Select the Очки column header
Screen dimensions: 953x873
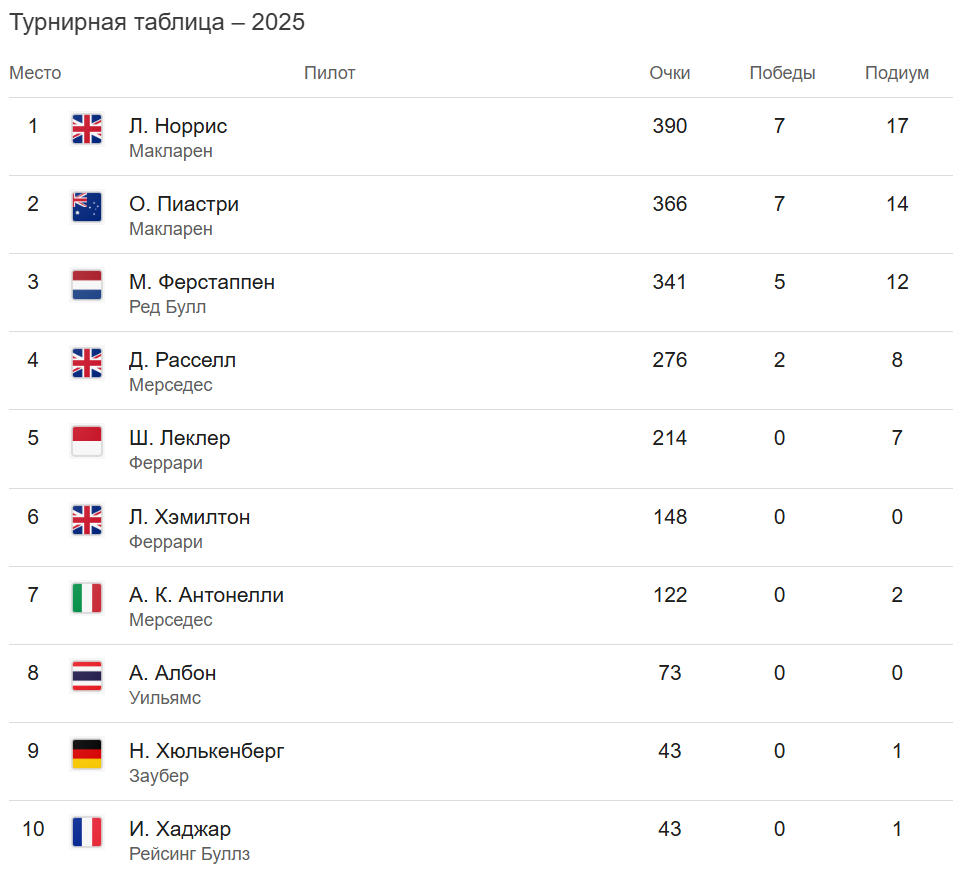[670, 73]
